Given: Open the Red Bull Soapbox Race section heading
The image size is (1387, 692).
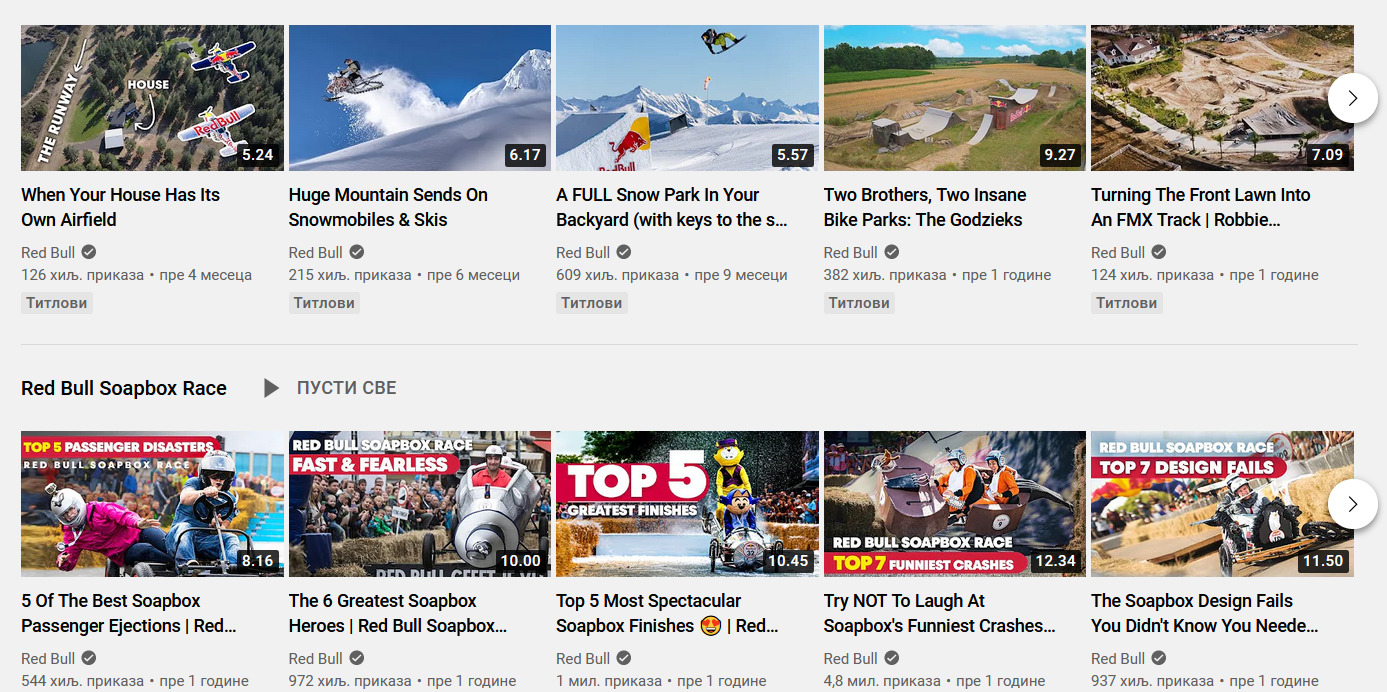Looking at the screenshot, I should click(123, 388).
